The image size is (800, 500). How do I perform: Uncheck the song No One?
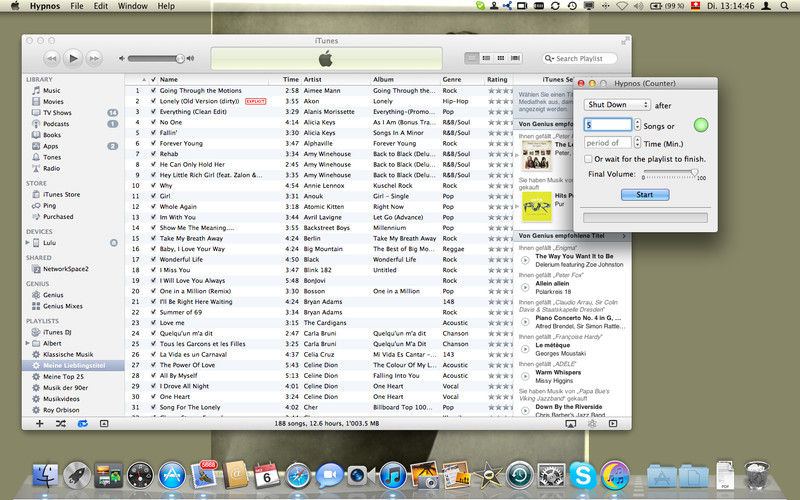tap(153, 122)
